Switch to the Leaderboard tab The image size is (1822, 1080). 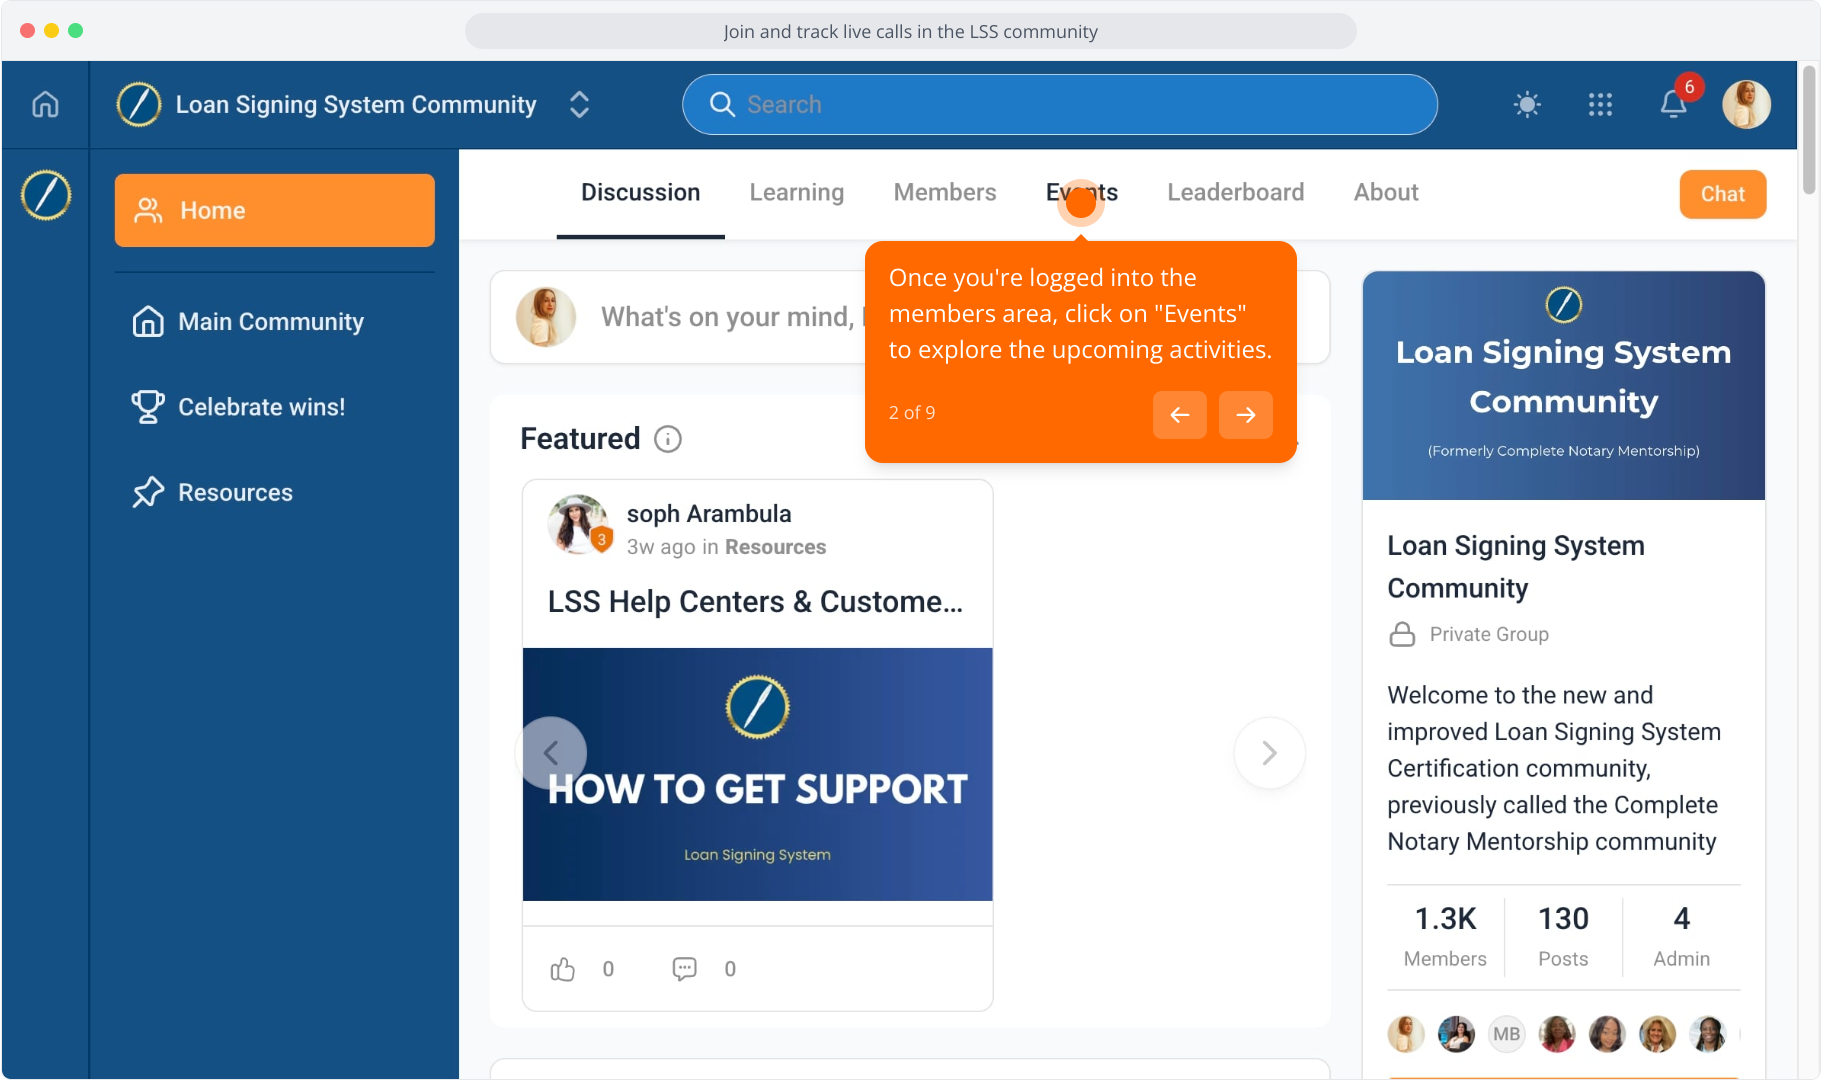(x=1235, y=192)
